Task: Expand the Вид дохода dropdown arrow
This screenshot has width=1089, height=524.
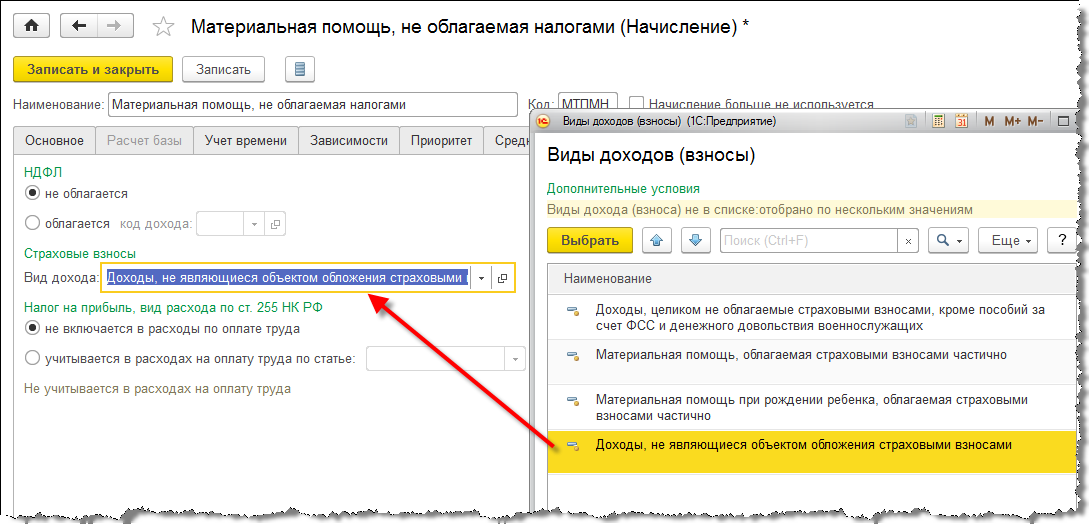Action: point(481,278)
